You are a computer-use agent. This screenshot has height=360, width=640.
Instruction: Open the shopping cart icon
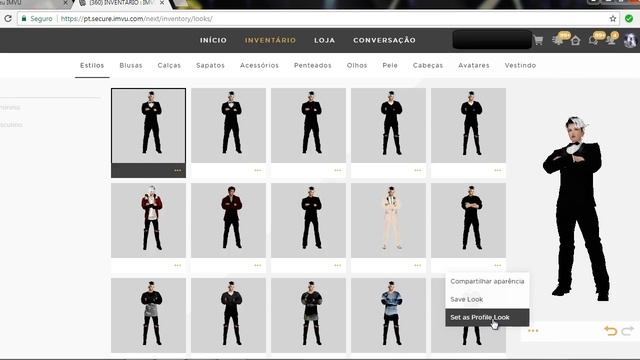pos(538,40)
